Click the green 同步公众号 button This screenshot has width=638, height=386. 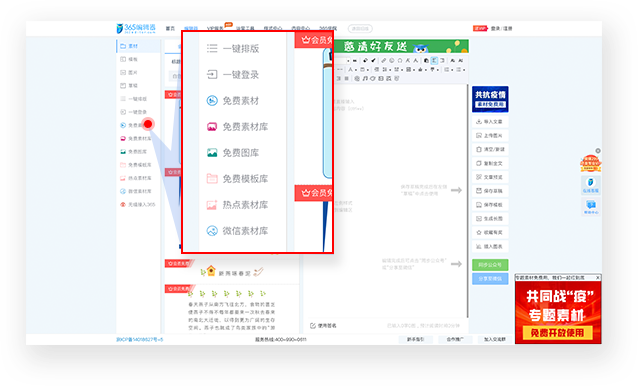[490, 265]
